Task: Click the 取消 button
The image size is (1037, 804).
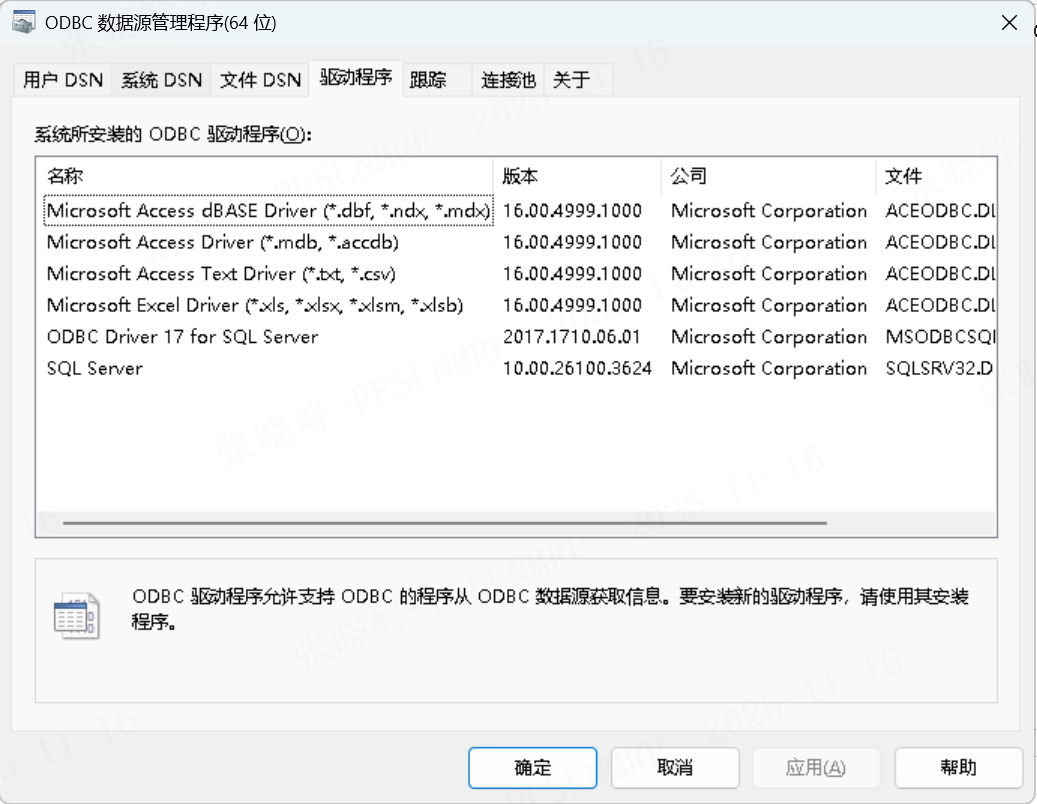Action: pyautogui.click(x=675, y=768)
